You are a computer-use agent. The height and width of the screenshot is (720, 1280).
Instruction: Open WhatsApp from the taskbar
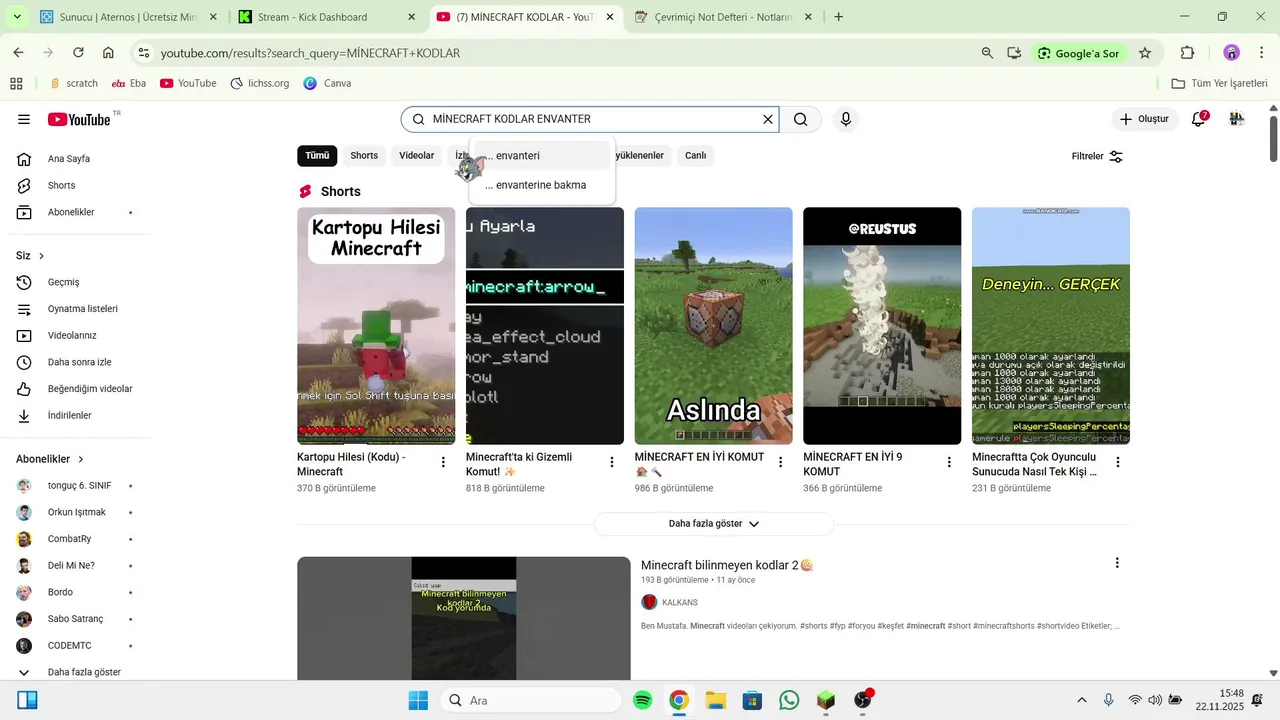tap(789, 700)
